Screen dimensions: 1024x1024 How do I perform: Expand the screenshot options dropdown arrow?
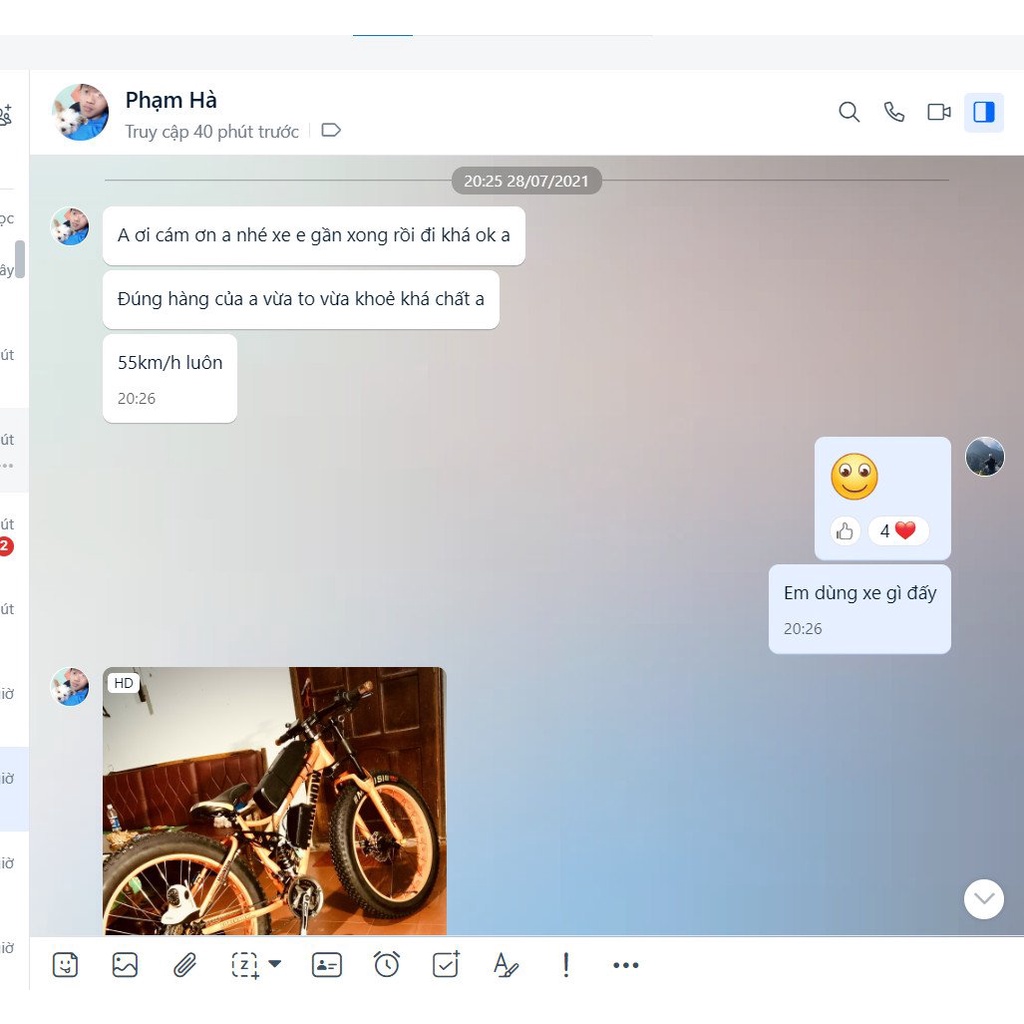point(275,965)
